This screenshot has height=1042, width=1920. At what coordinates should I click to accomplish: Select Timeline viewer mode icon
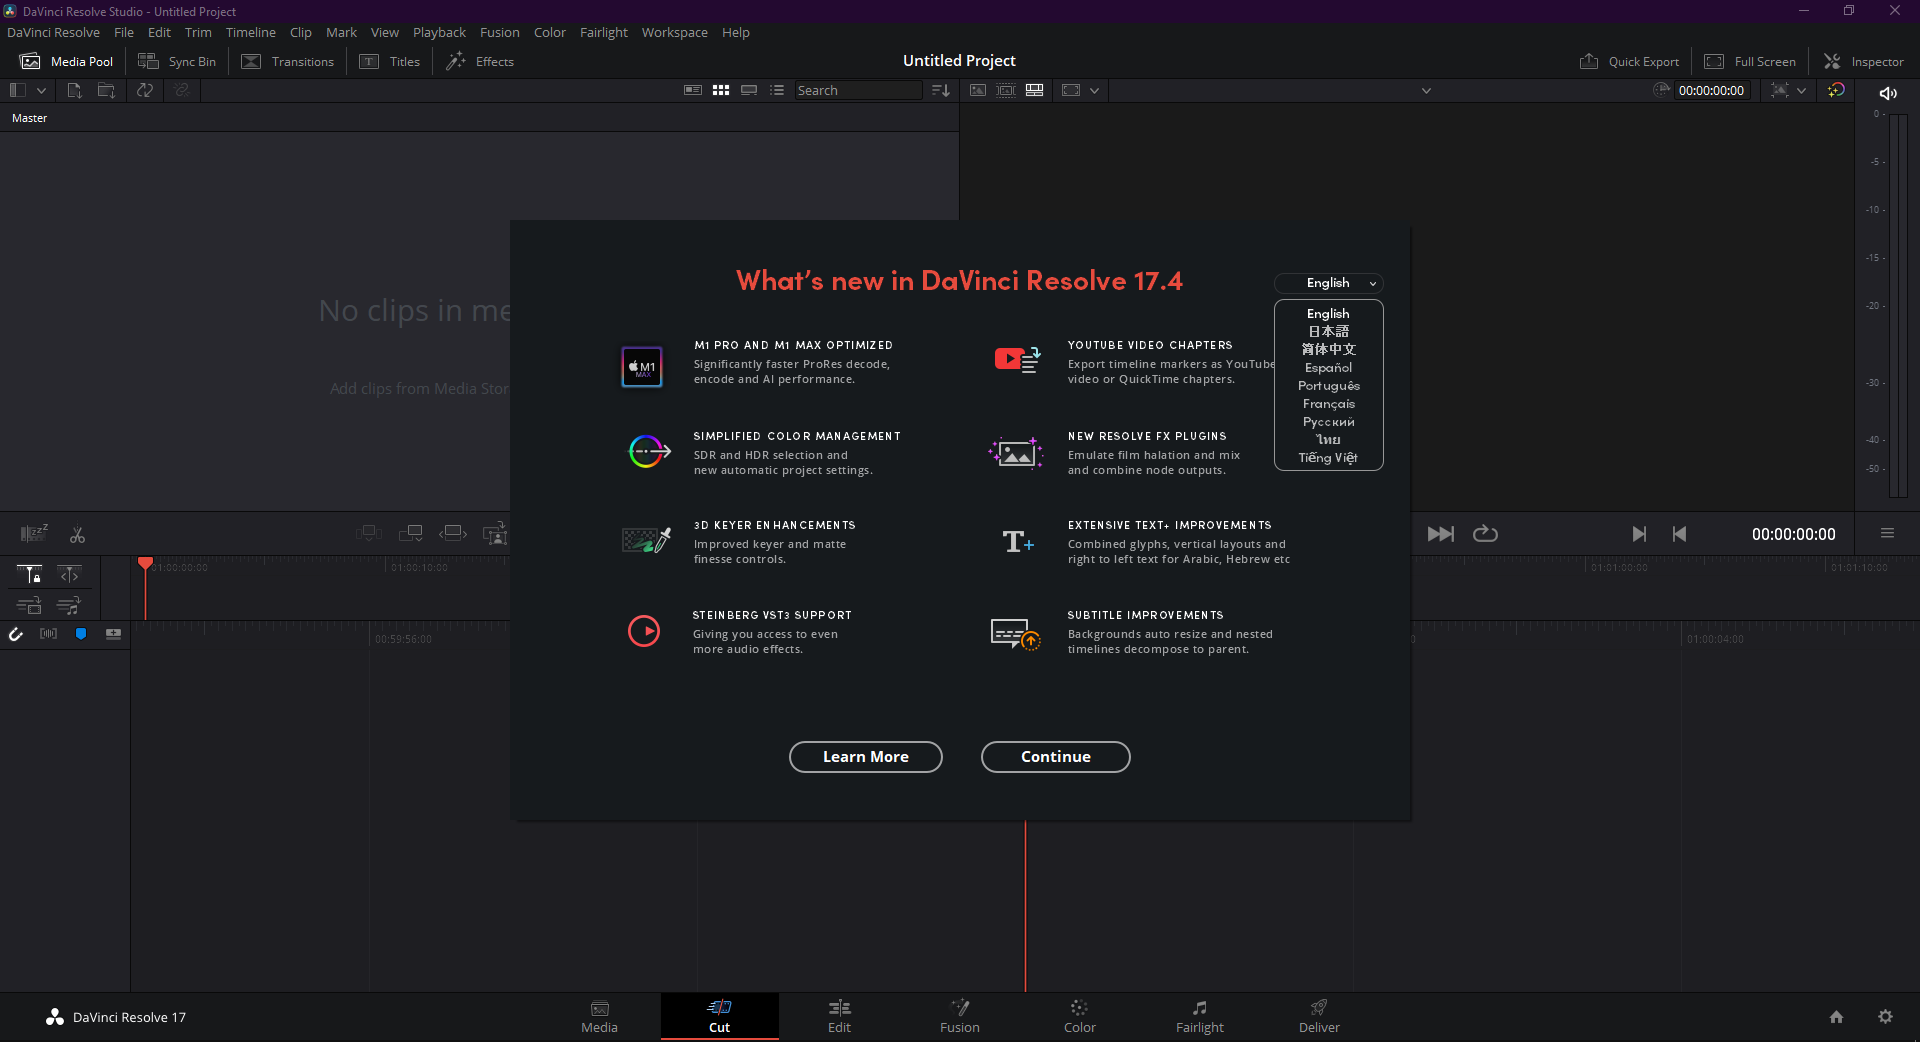pos(1035,90)
